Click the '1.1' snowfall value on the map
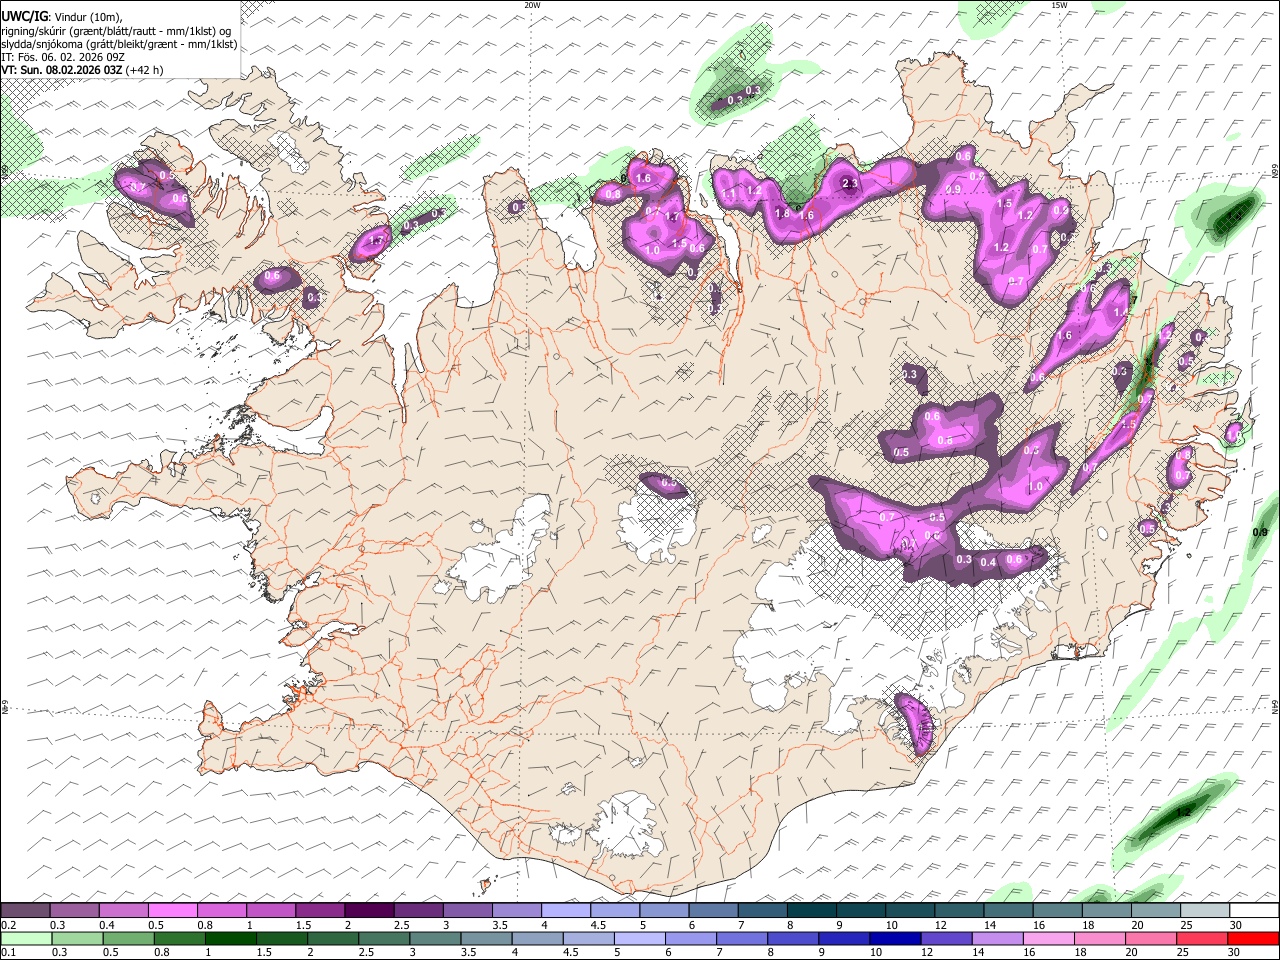The height and width of the screenshot is (960, 1280). click(730, 193)
